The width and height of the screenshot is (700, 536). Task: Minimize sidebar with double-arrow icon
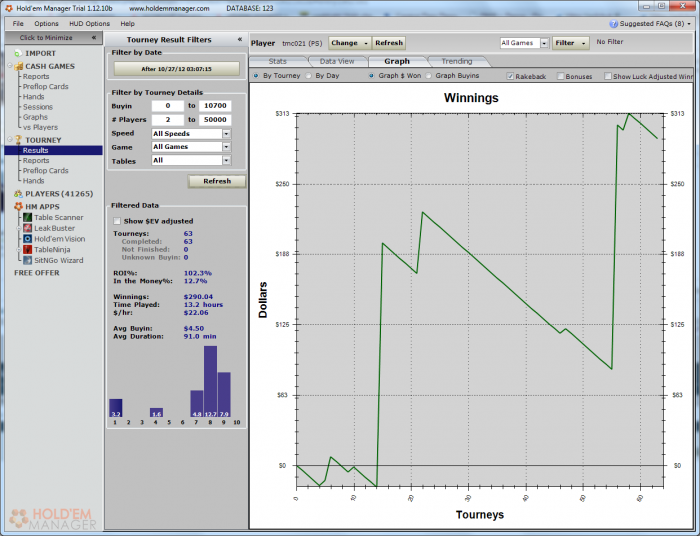(94, 37)
